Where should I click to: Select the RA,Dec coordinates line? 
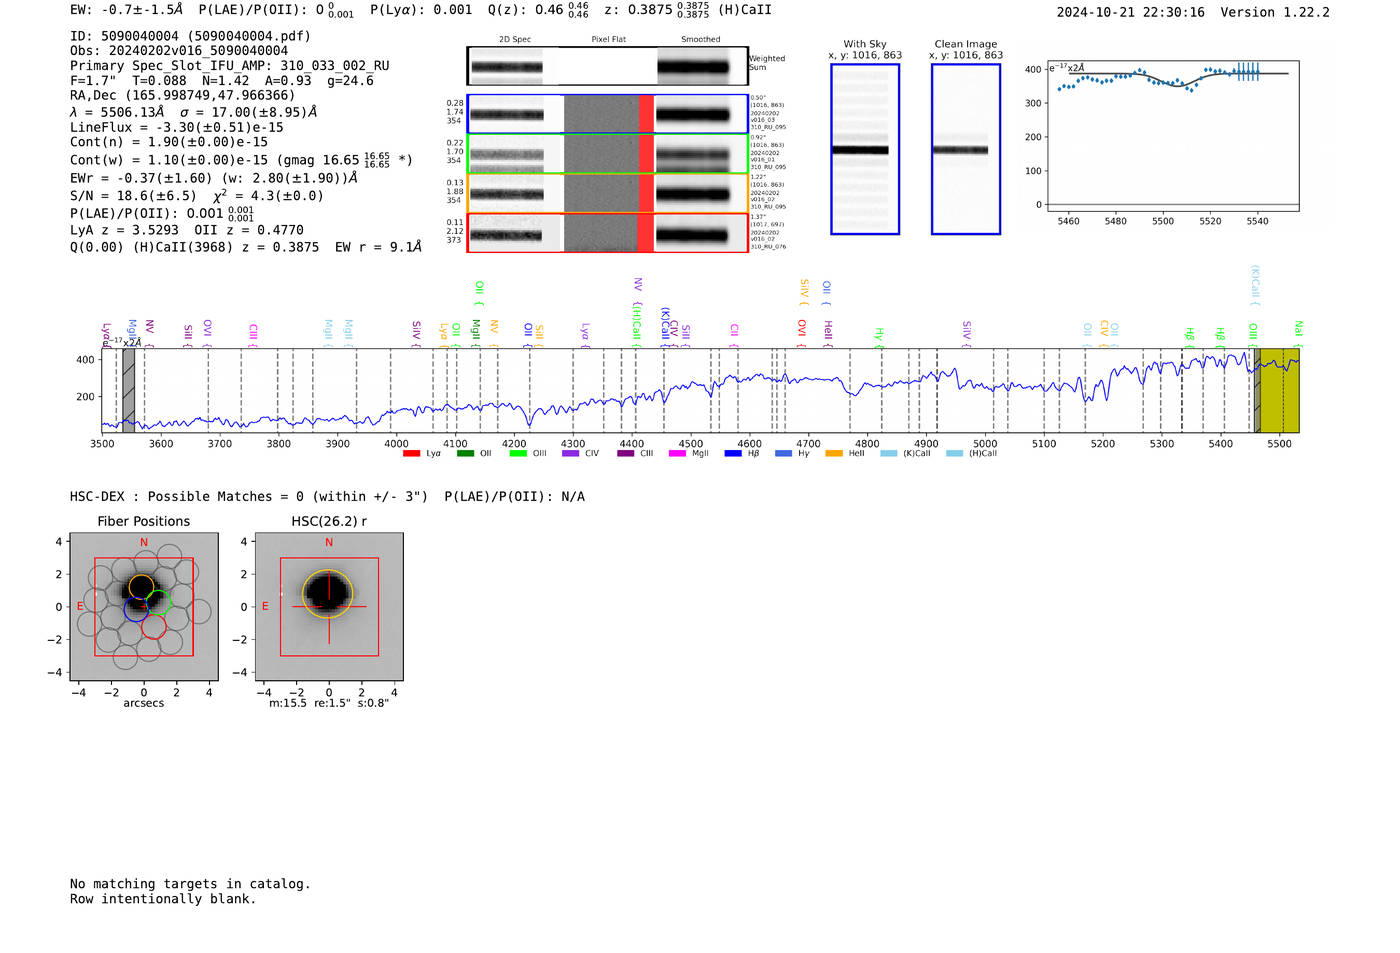pyautogui.click(x=183, y=96)
